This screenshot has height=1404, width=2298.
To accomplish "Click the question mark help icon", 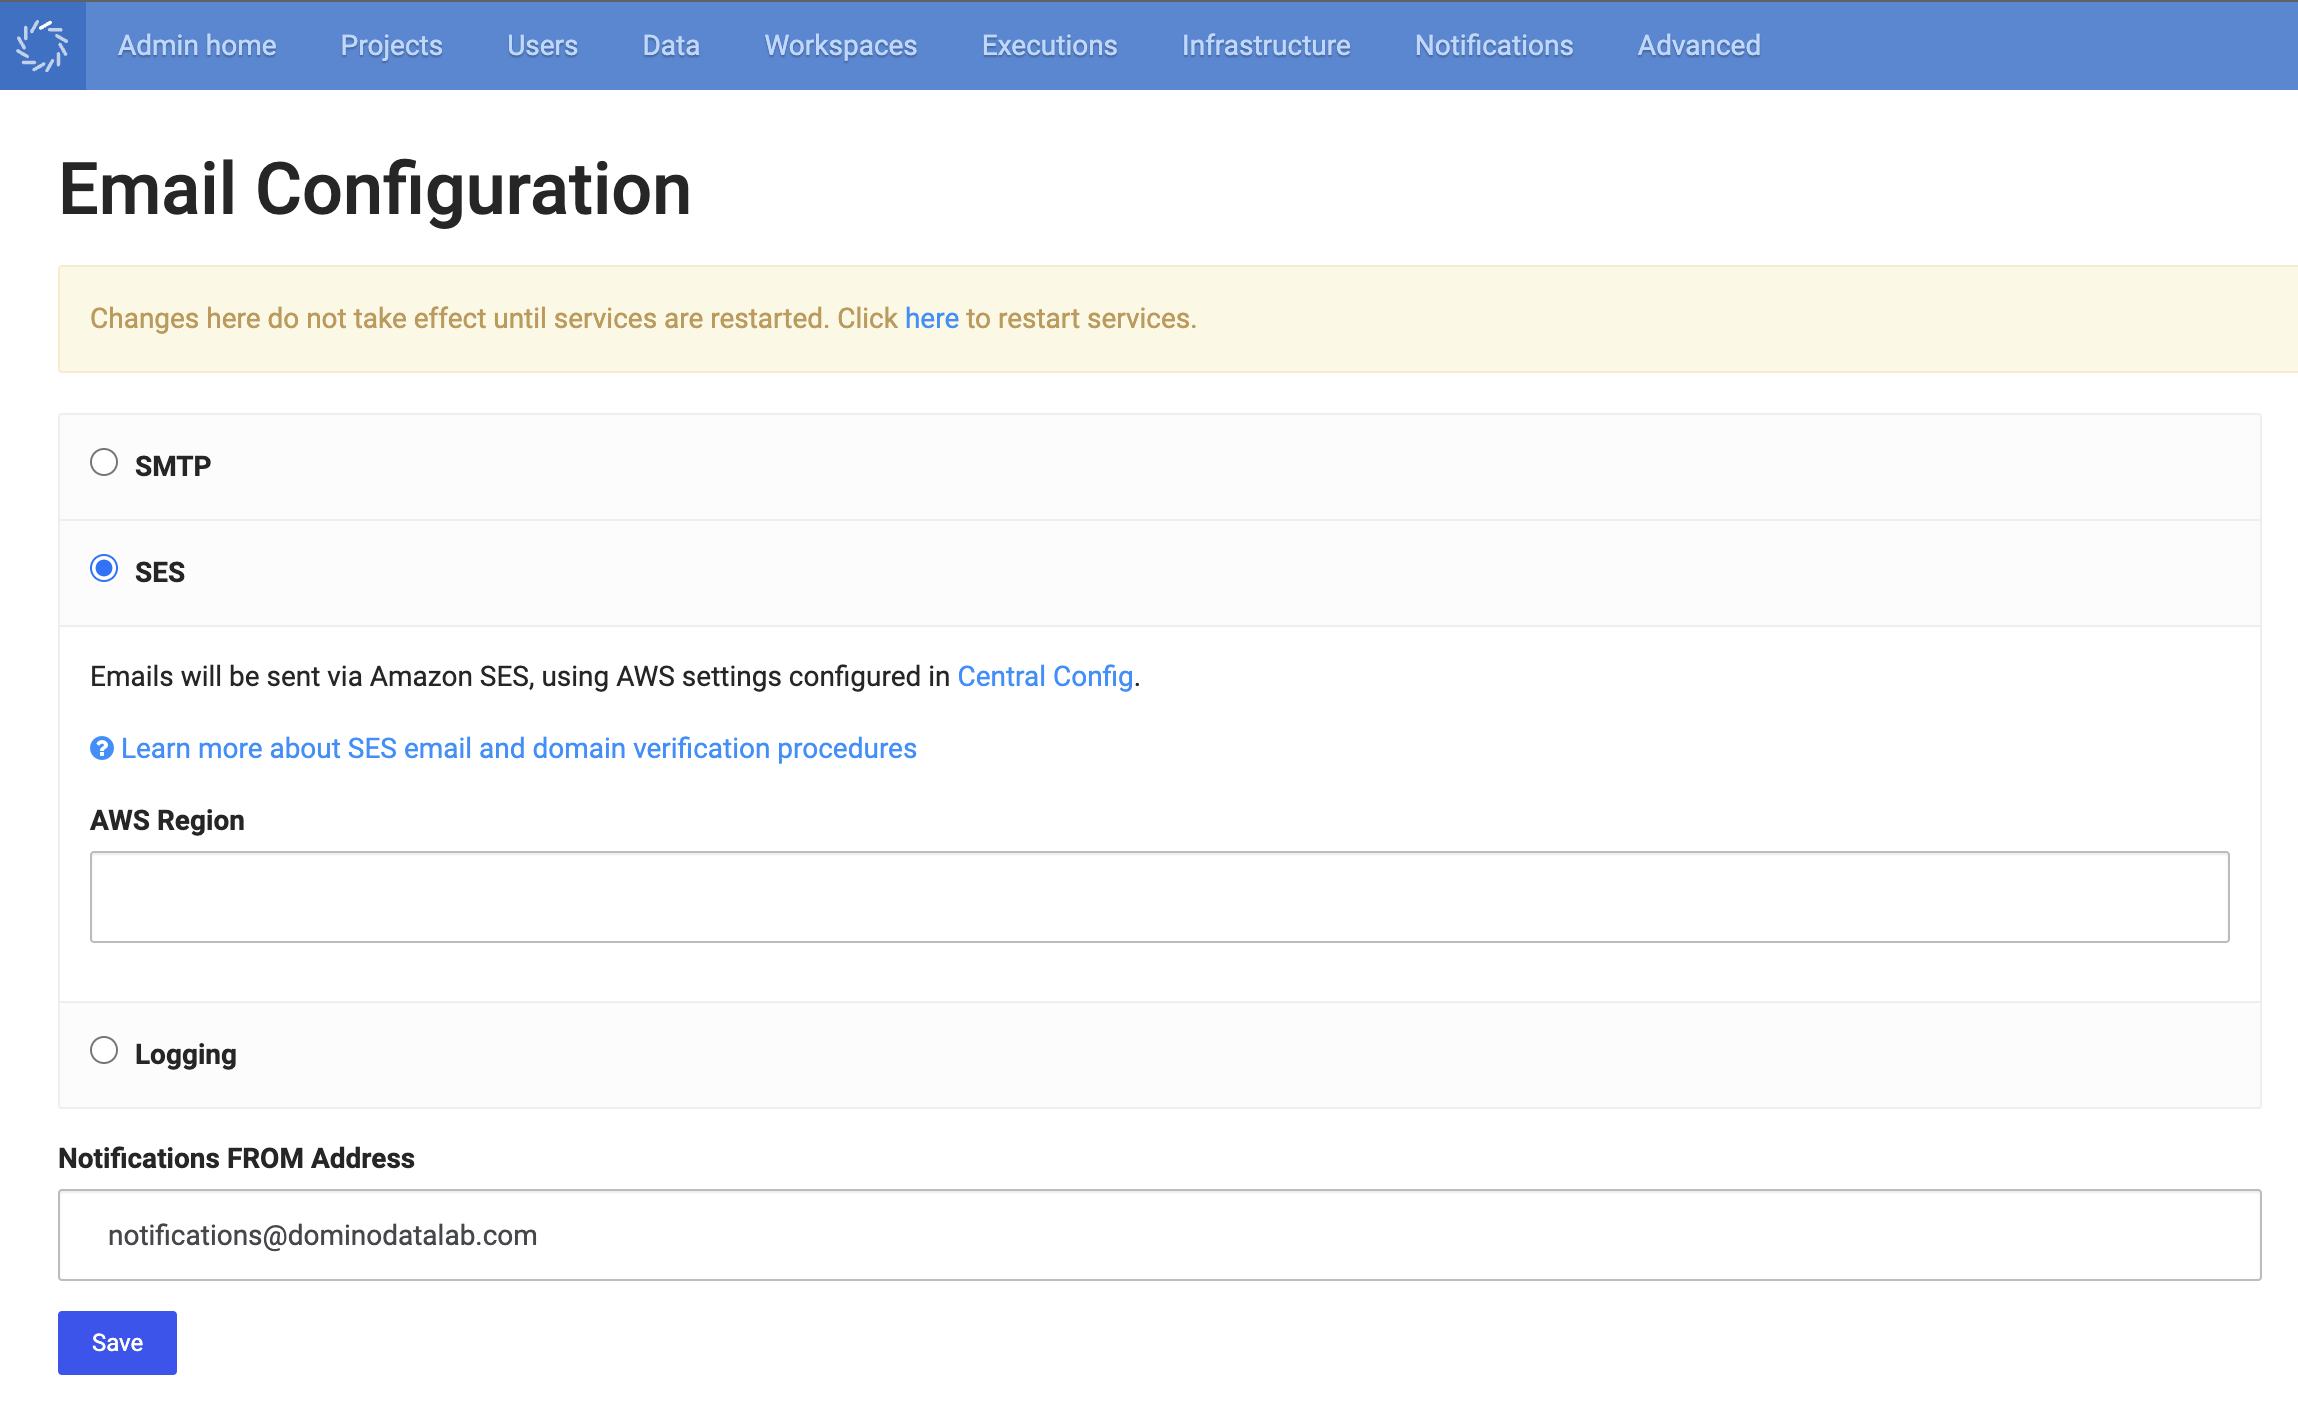I will [101, 748].
